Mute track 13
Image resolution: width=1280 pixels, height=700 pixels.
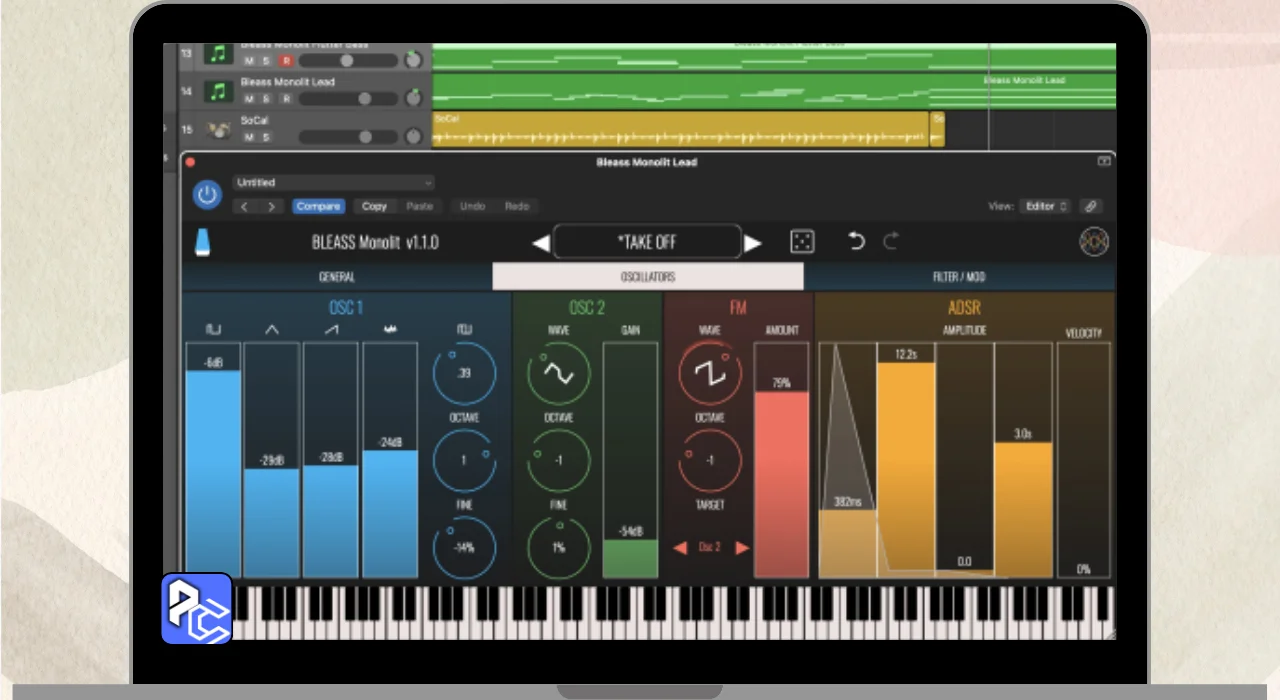click(249, 61)
